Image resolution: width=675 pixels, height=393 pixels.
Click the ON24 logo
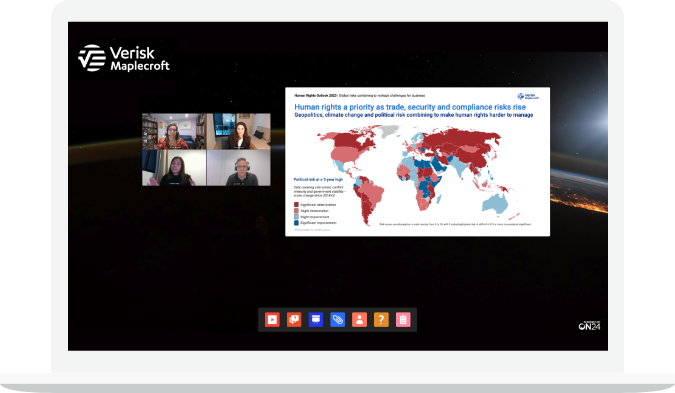tap(589, 326)
